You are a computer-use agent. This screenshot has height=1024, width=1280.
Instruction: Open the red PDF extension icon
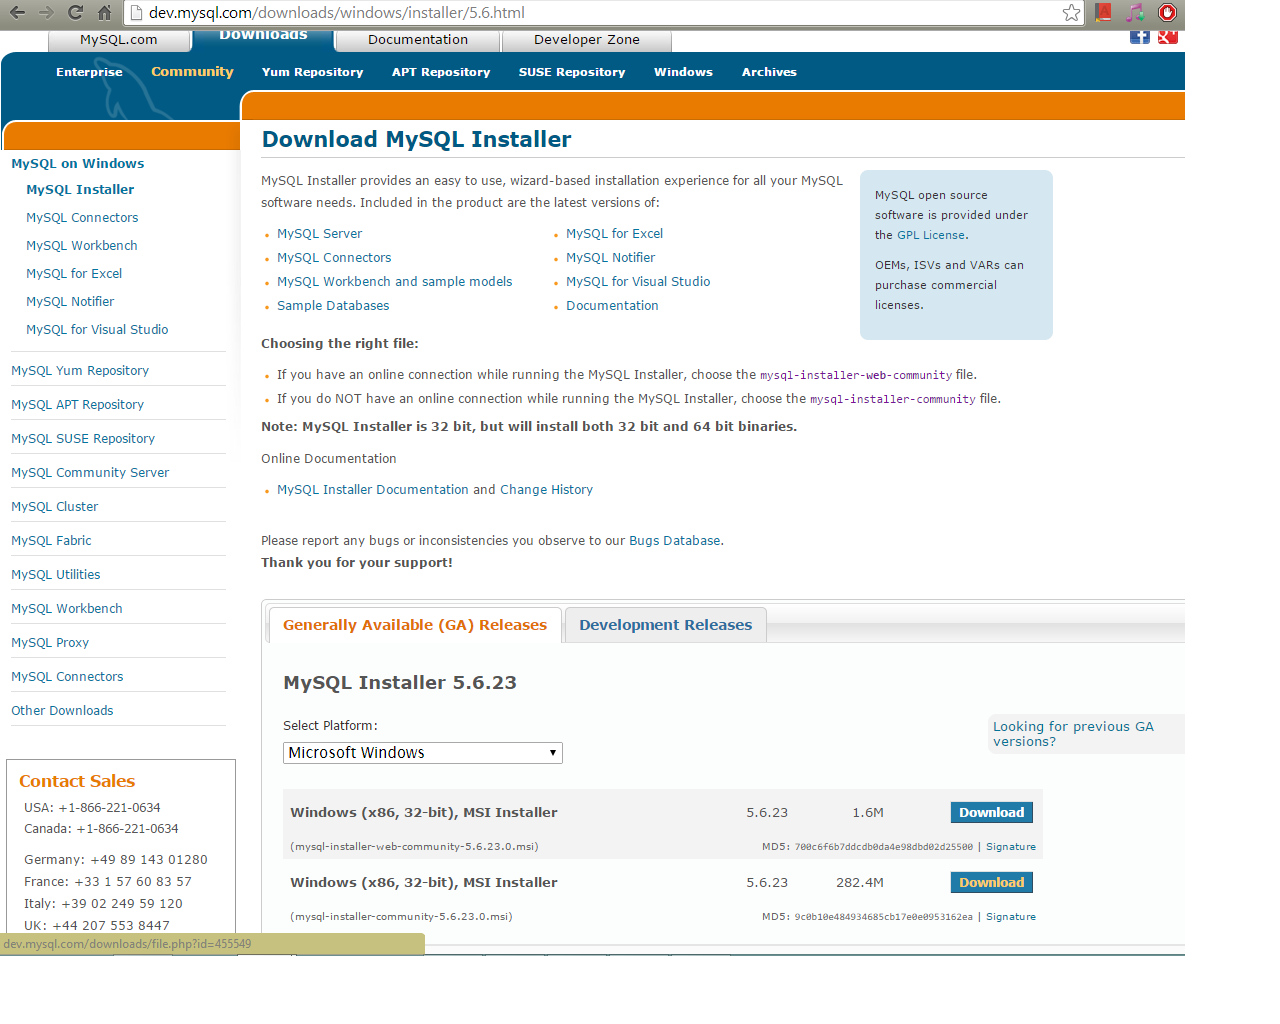(x=1103, y=13)
